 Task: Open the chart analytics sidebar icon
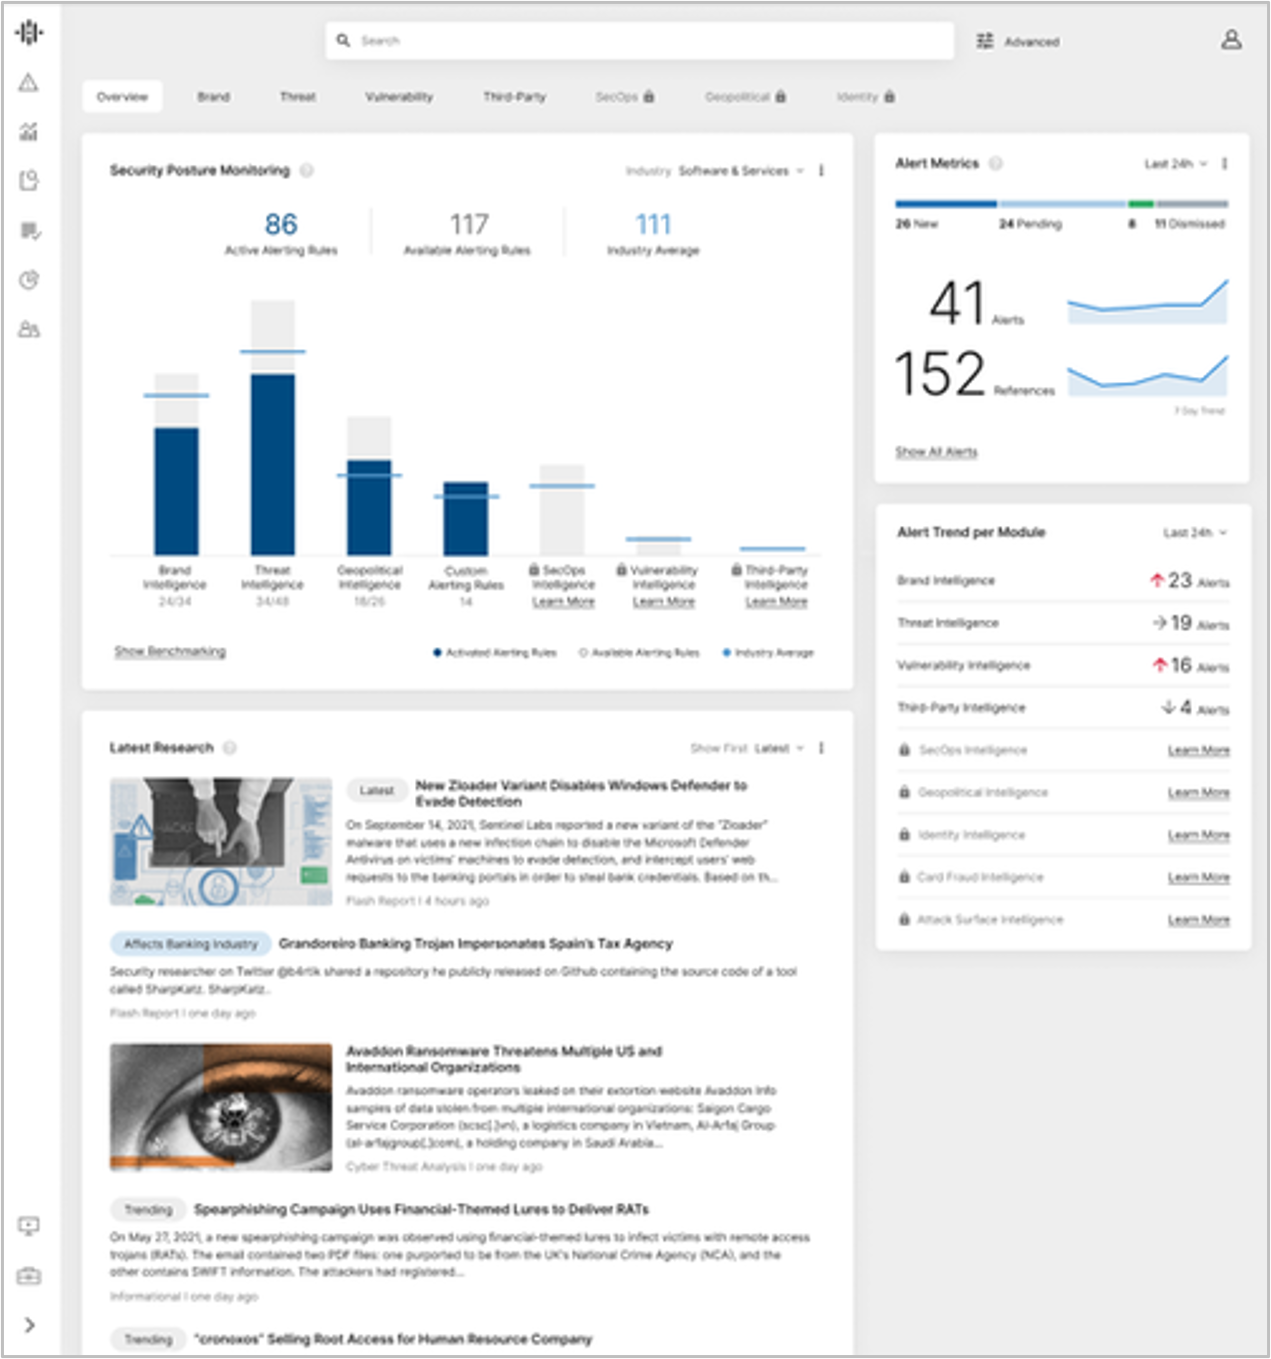(29, 132)
